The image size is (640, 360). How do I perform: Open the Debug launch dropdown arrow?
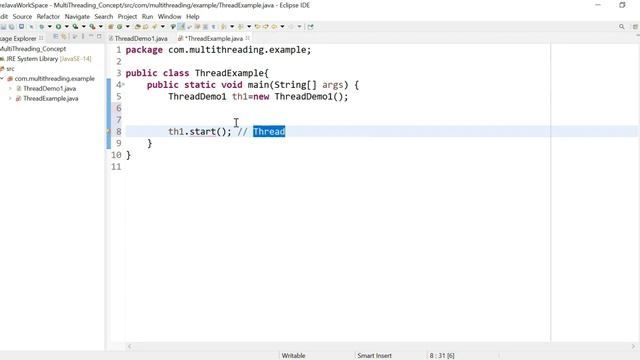click(49, 27)
